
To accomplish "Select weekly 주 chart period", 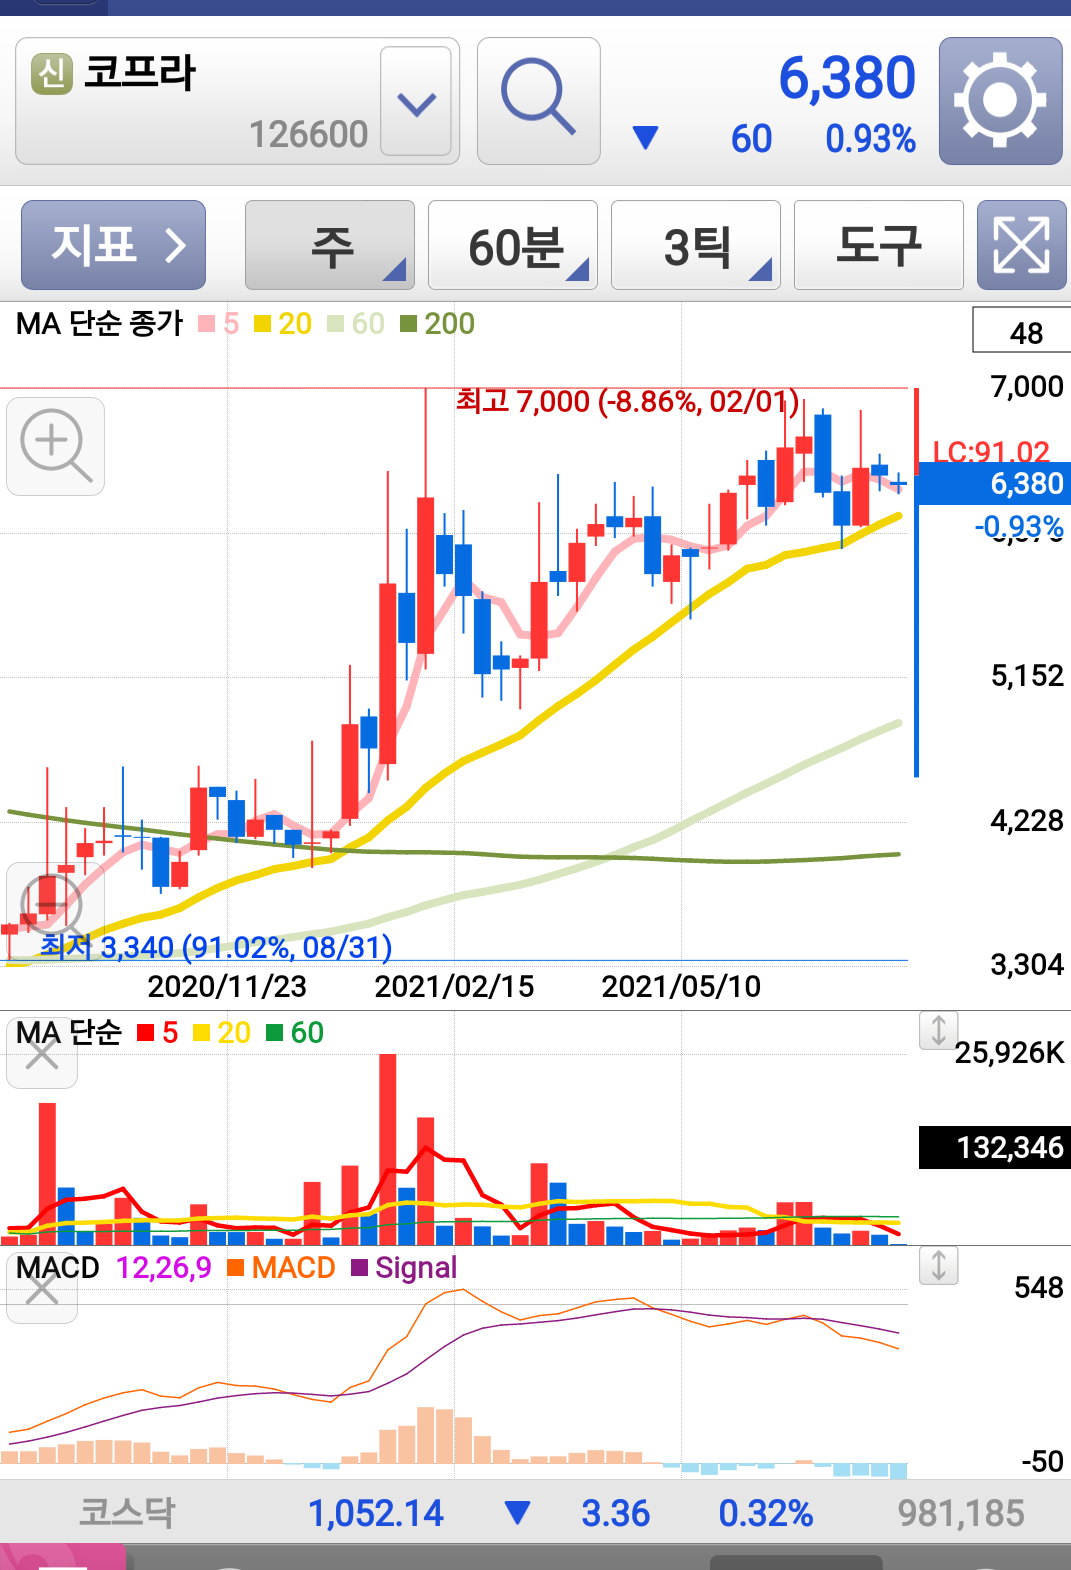I will [x=330, y=245].
